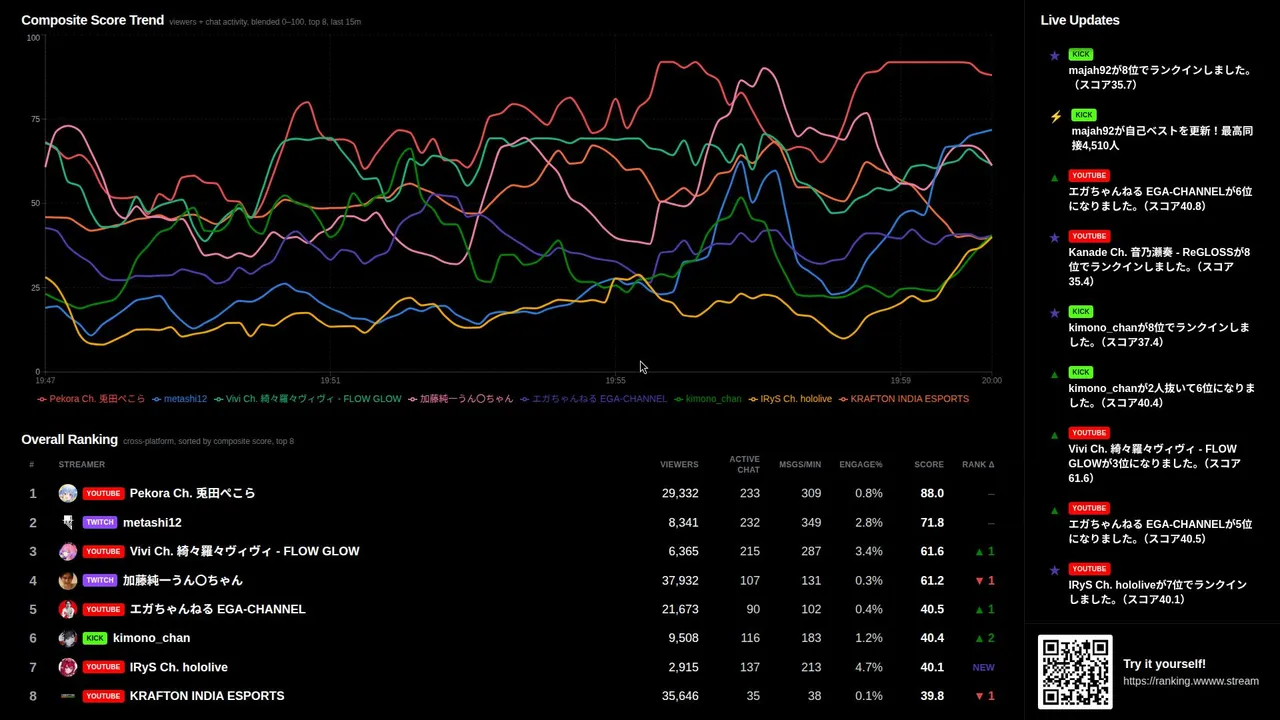1280x720 pixels.
Task: Click the metashi12 TWITCH platform badge
Action: click(x=100, y=522)
